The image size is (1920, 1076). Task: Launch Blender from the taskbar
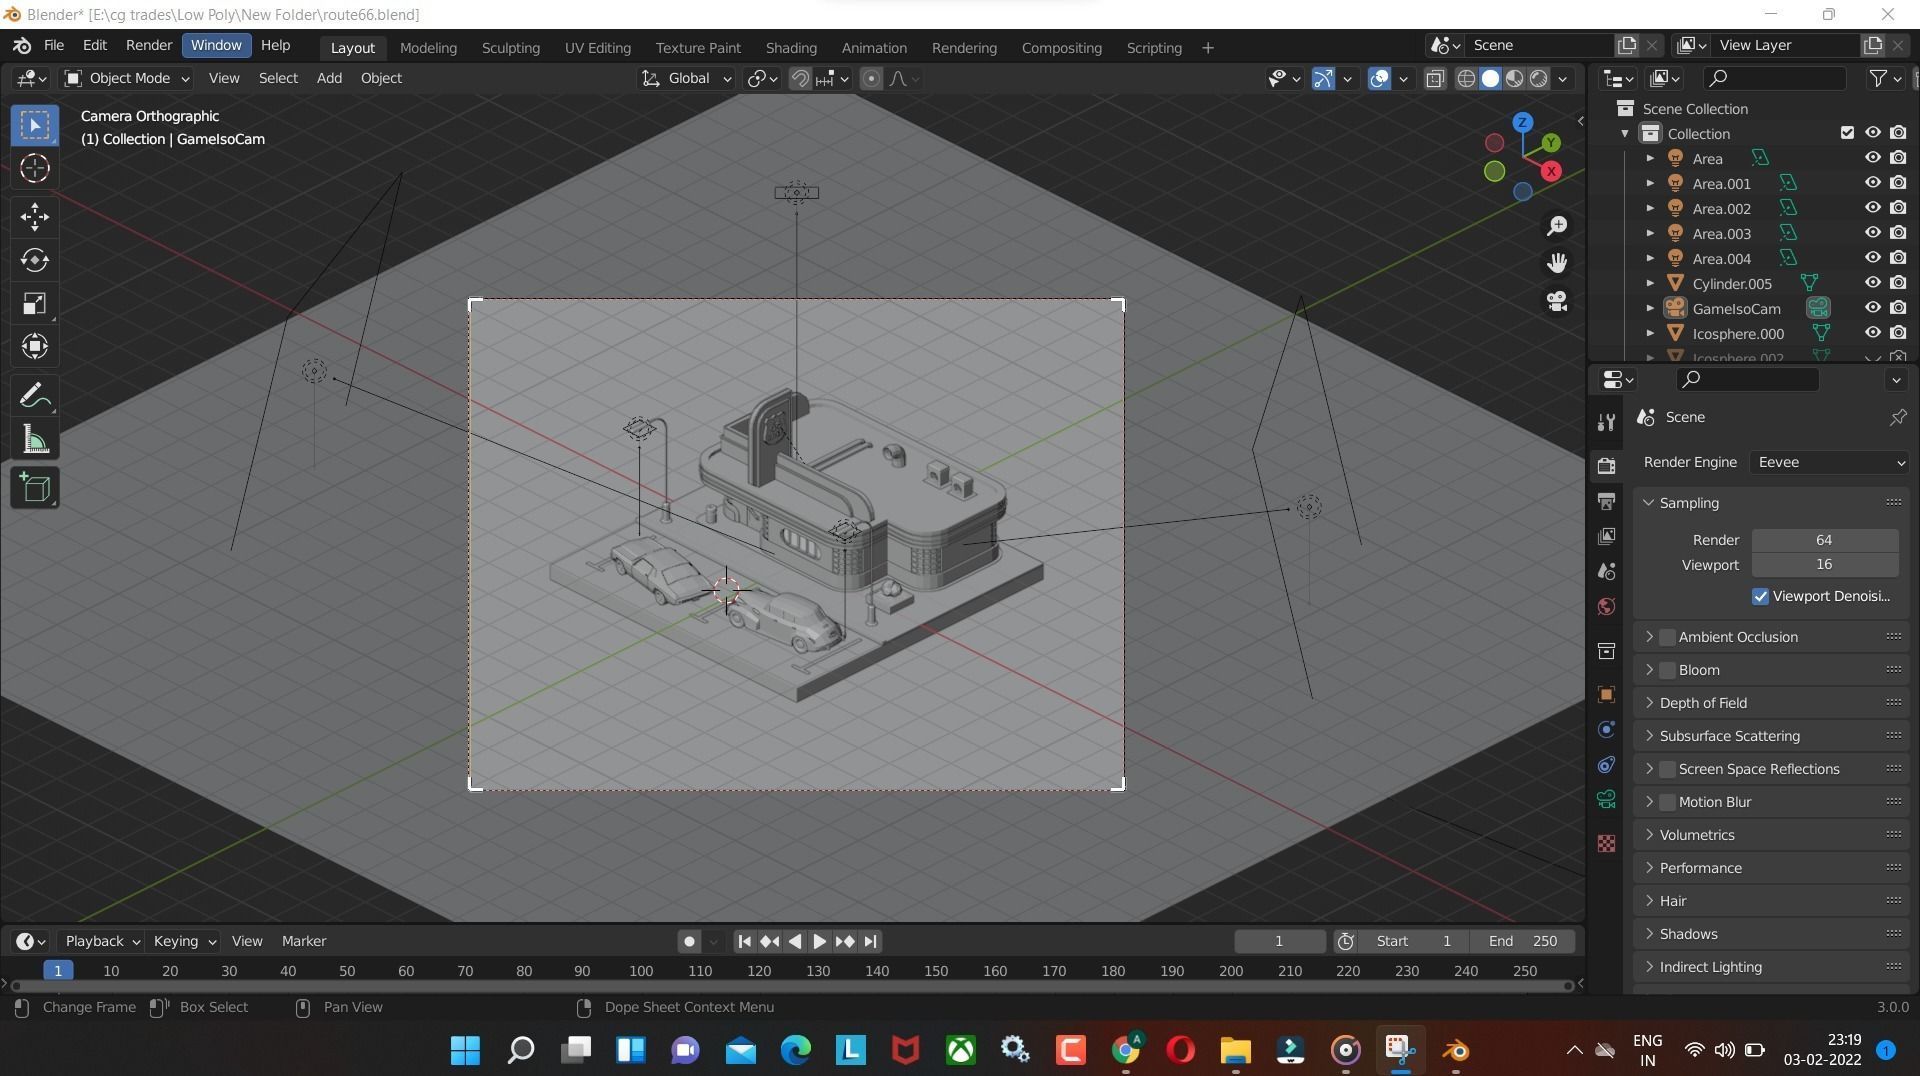(x=1456, y=1050)
